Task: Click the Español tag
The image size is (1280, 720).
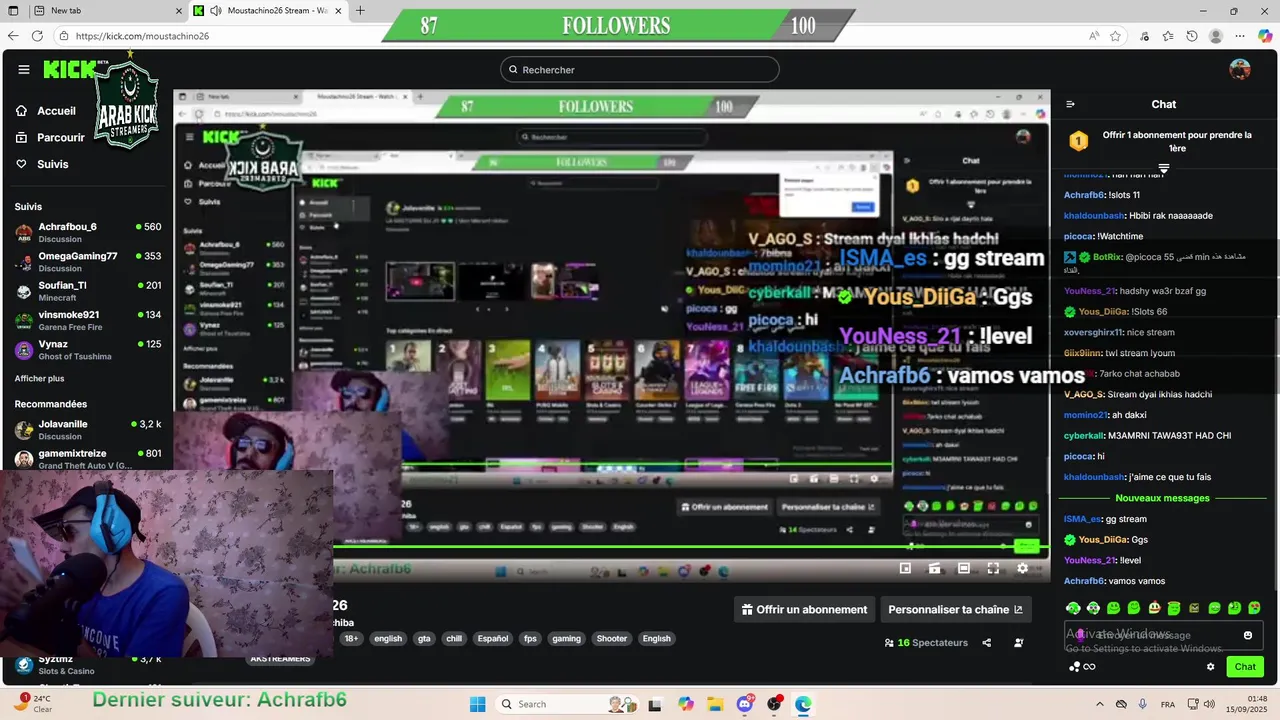Action: [x=492, y=639]
